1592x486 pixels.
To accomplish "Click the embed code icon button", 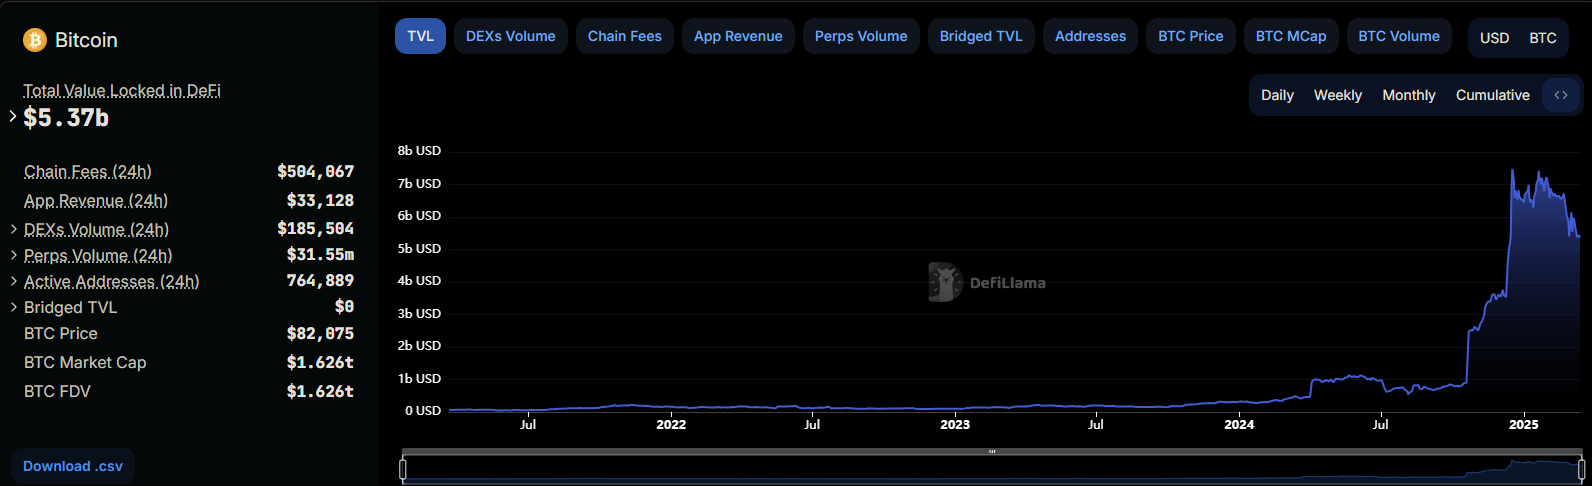I will point(1561,95).
